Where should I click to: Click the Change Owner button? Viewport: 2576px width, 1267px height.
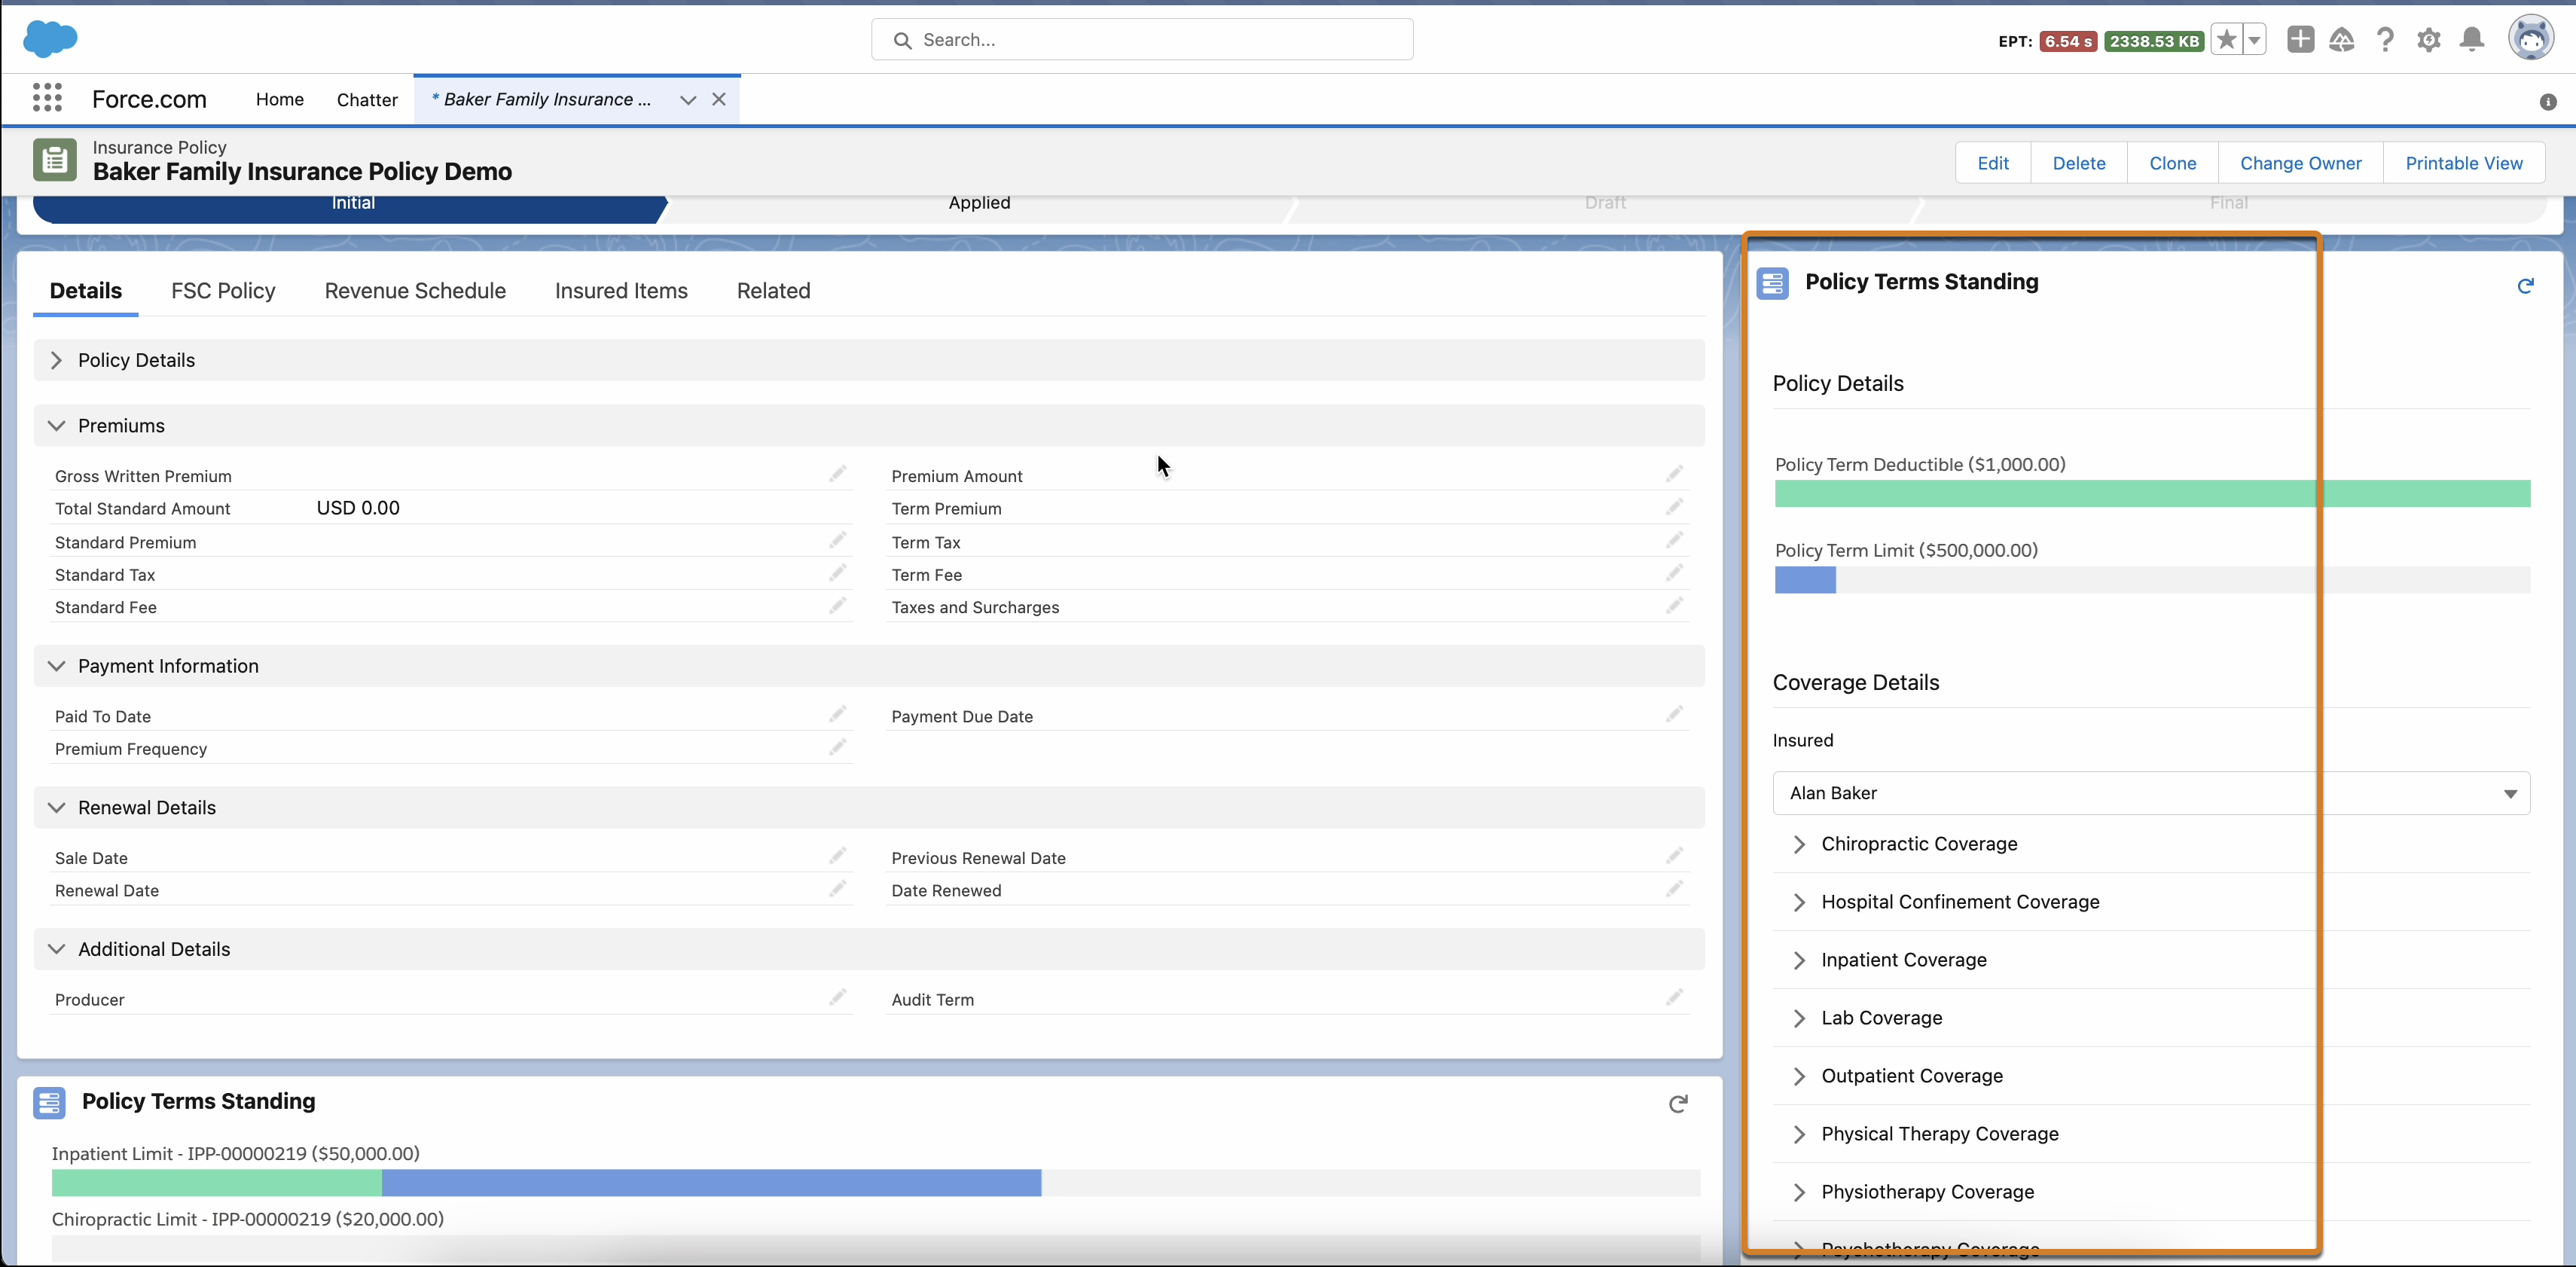pos(2300,163)
